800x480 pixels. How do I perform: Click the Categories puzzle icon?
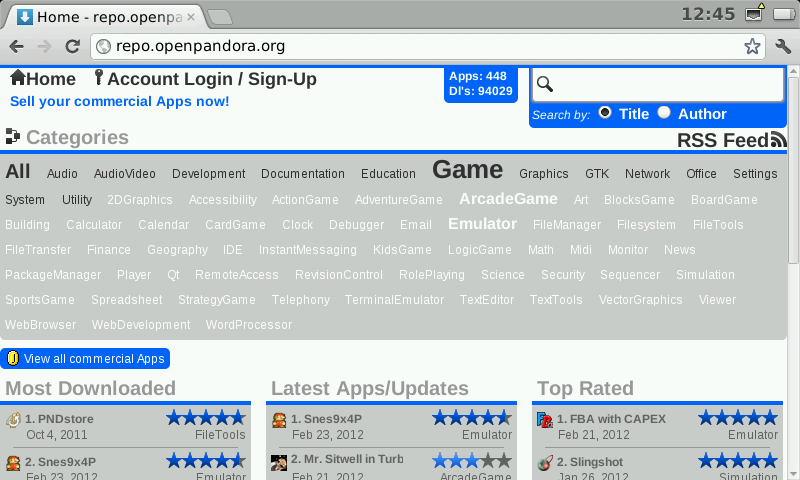coord(13,136)
